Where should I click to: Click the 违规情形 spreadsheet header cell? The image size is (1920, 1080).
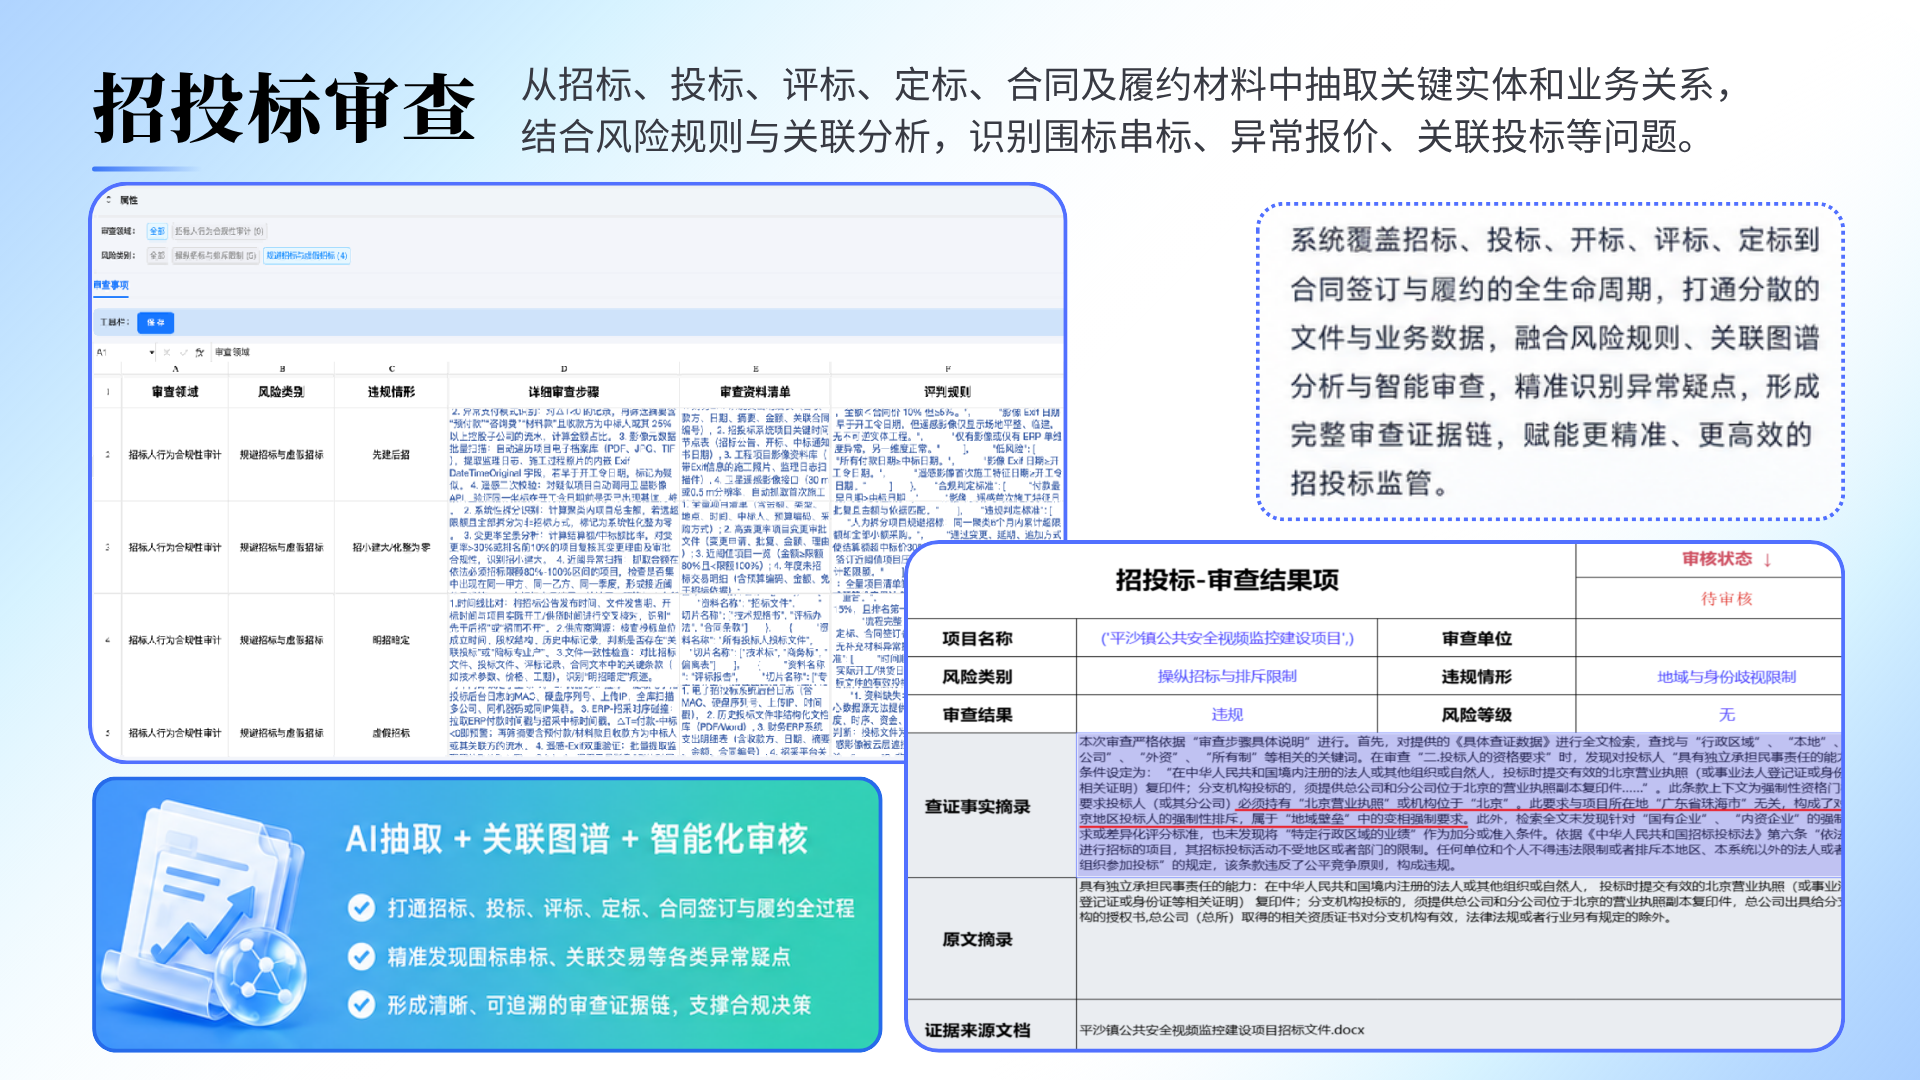point(392,392)
